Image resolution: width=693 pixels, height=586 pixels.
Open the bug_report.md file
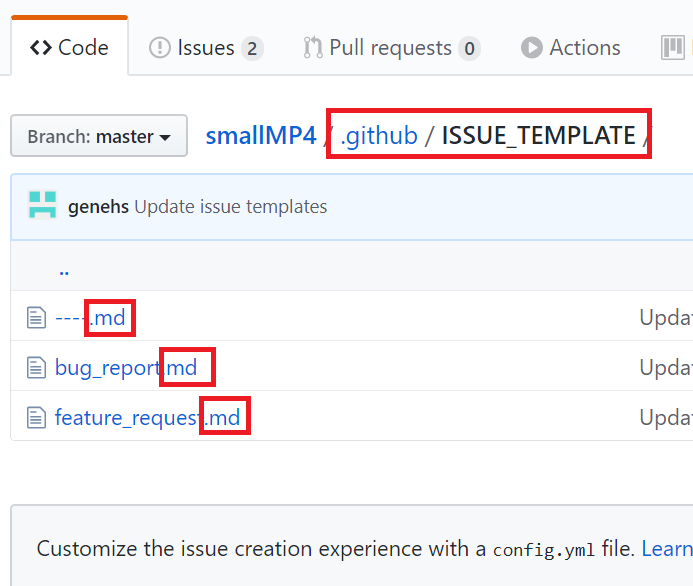[126, 368]
